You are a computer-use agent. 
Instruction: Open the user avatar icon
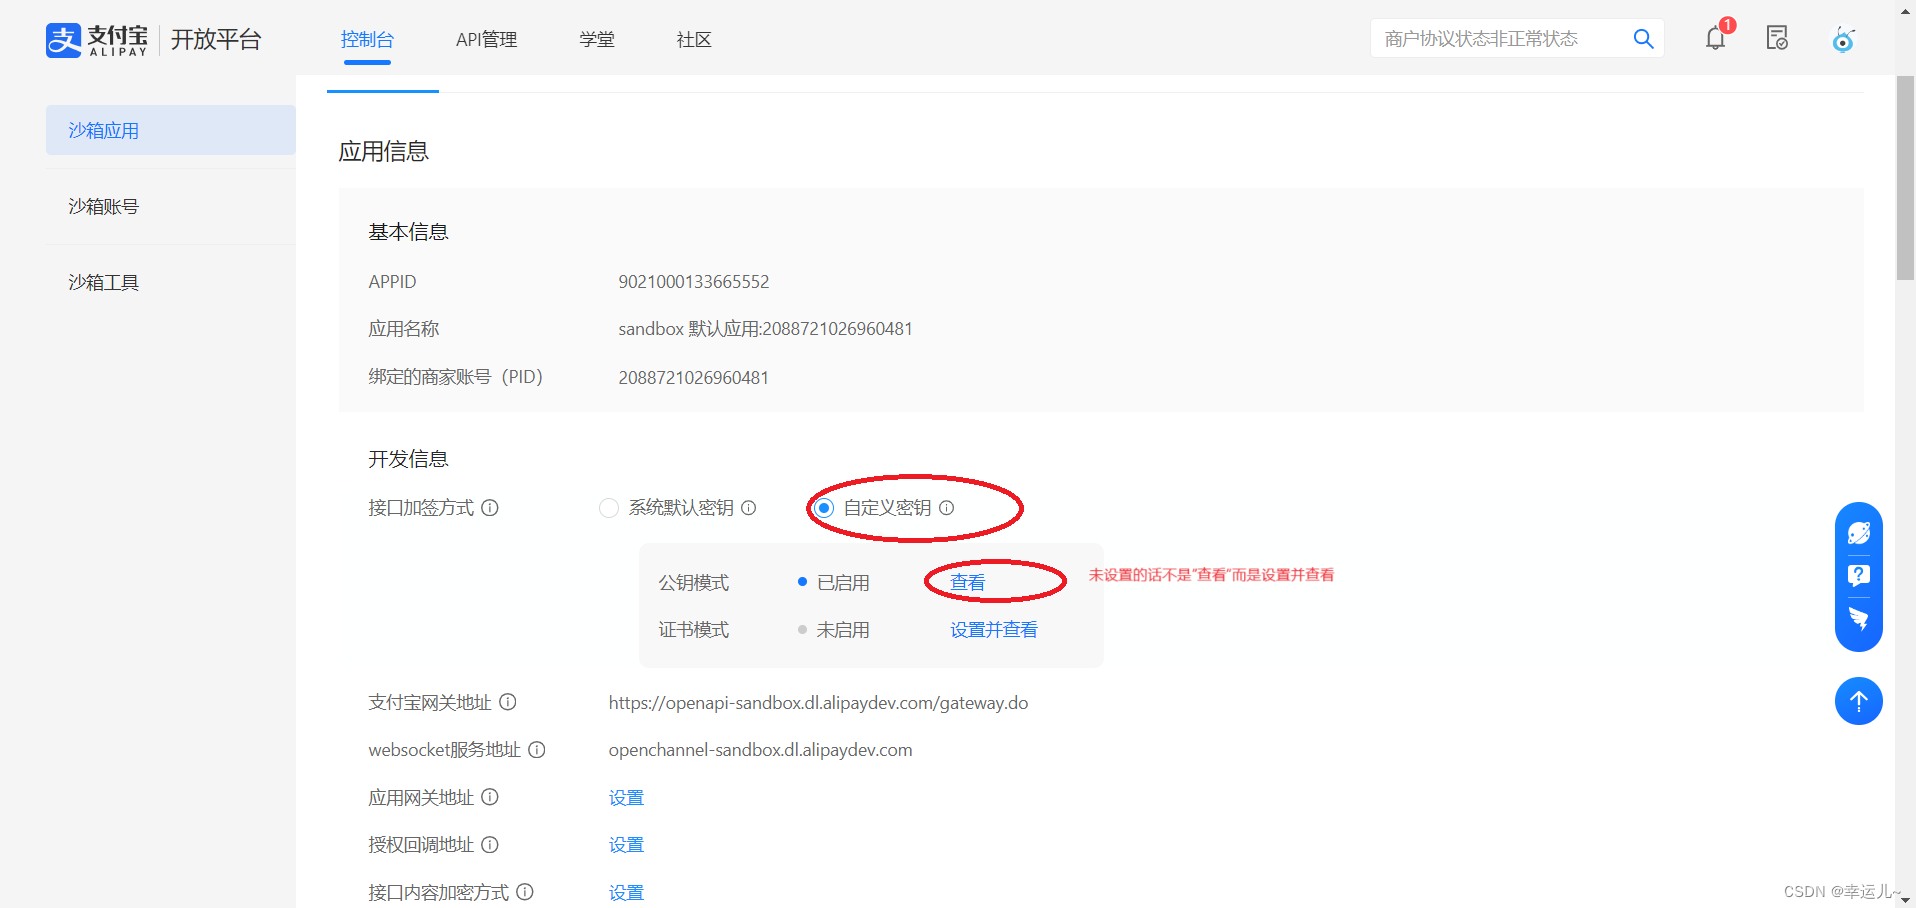(1843, 39)
